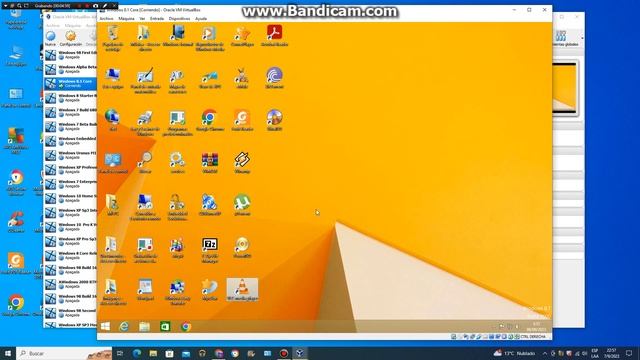Select Windows 98 First Edition VM in list
Viewport: 640px width, 360px height.
pos(70,55)
